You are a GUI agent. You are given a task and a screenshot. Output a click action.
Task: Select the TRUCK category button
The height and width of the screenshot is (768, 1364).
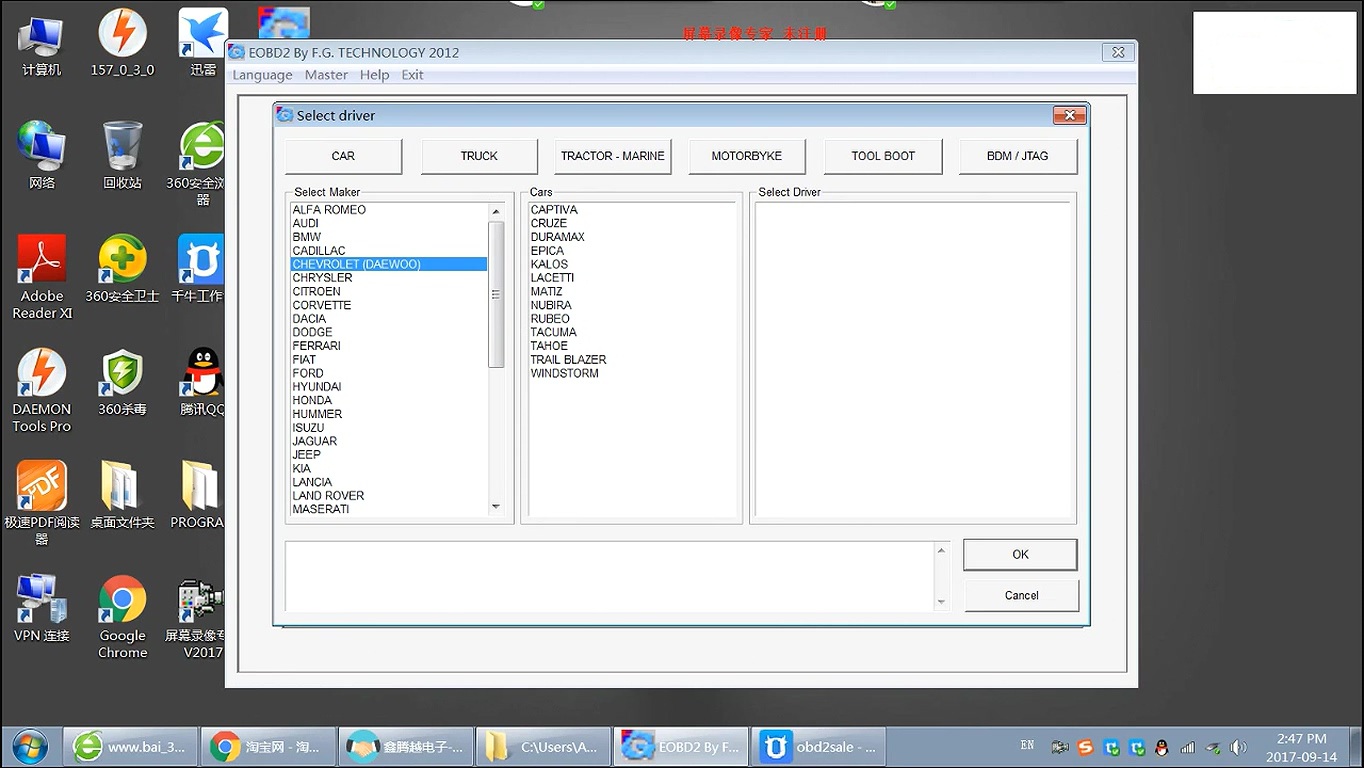tap(479, 156)
